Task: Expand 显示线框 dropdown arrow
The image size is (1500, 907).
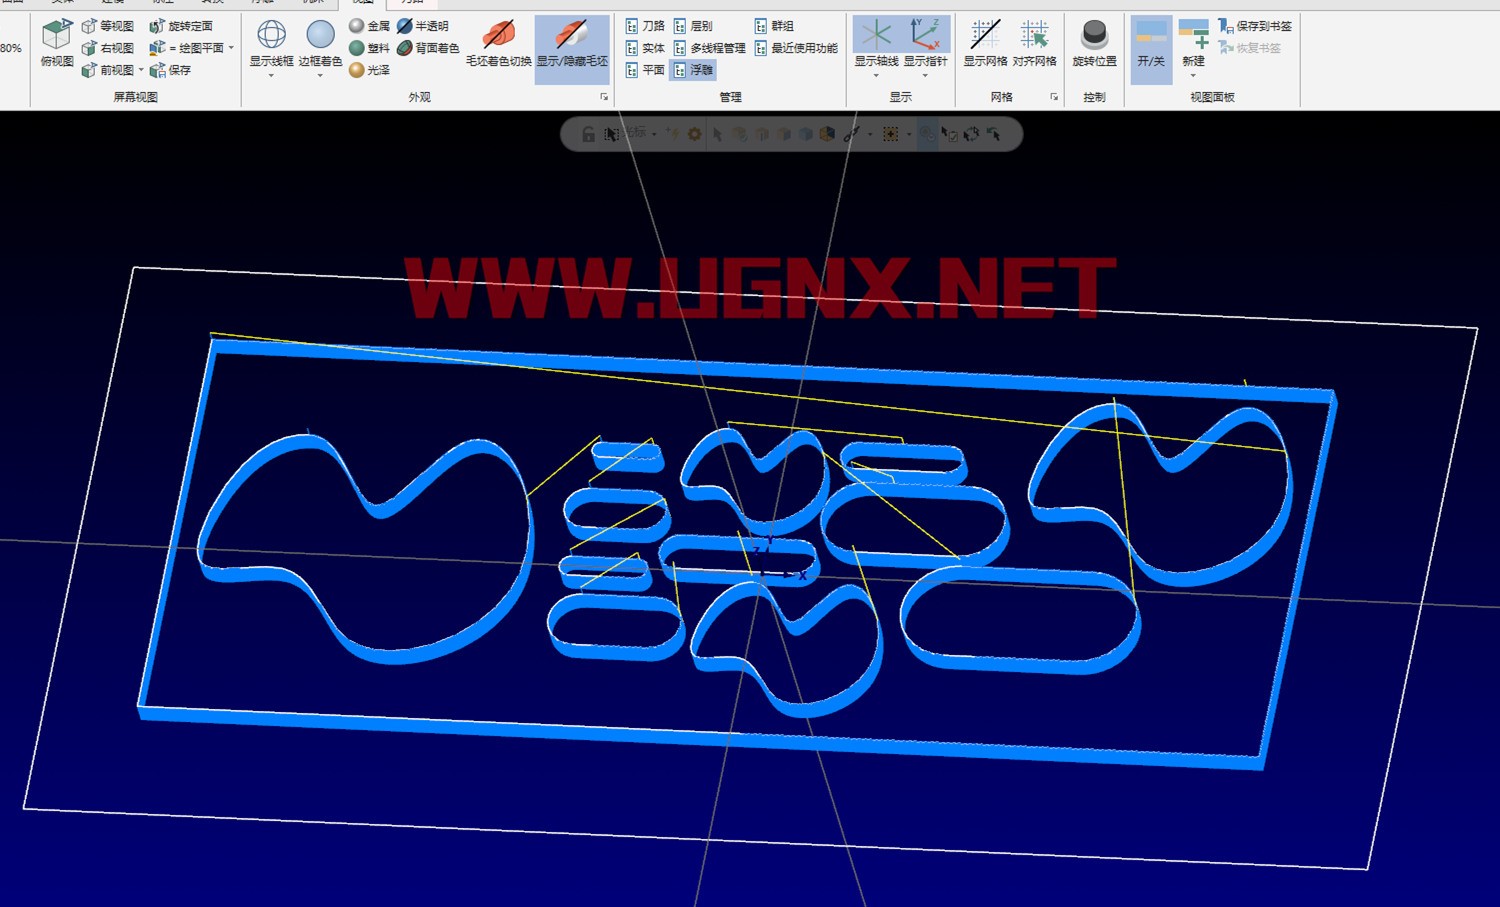Action: coord(271,75)
